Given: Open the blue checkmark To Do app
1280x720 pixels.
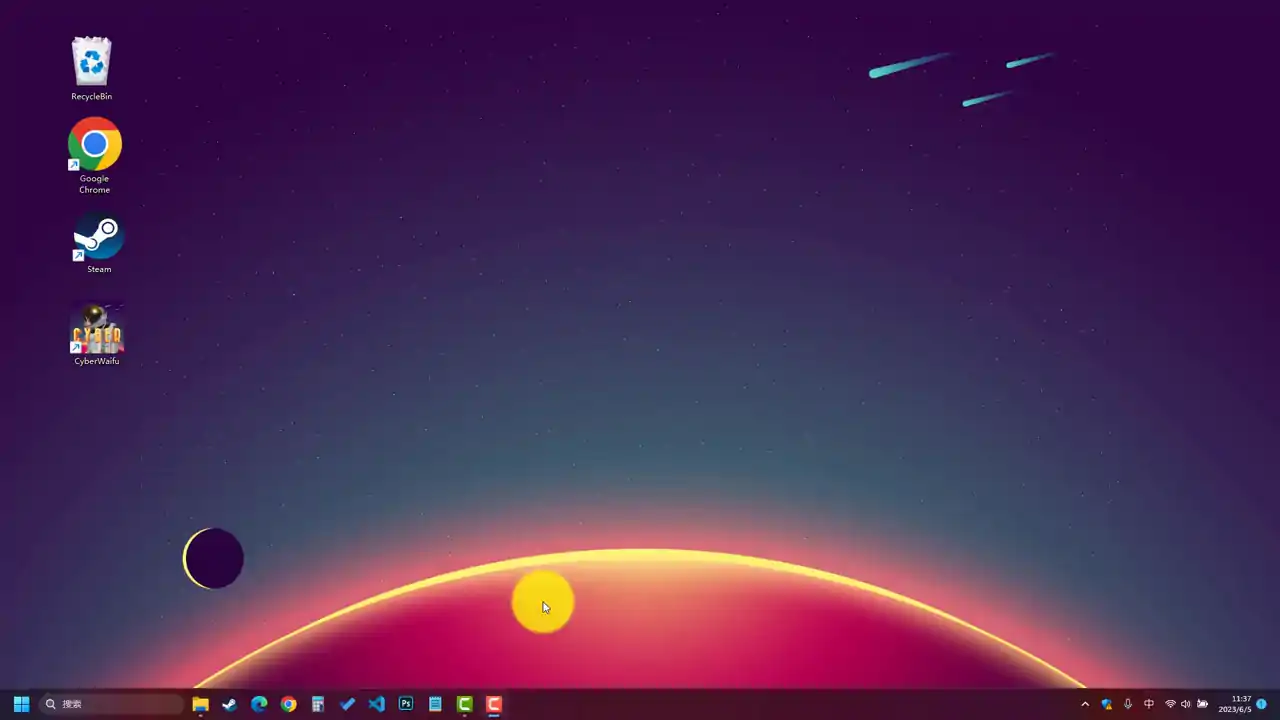Looking at the screenshot, I should [x=347, y=704].
